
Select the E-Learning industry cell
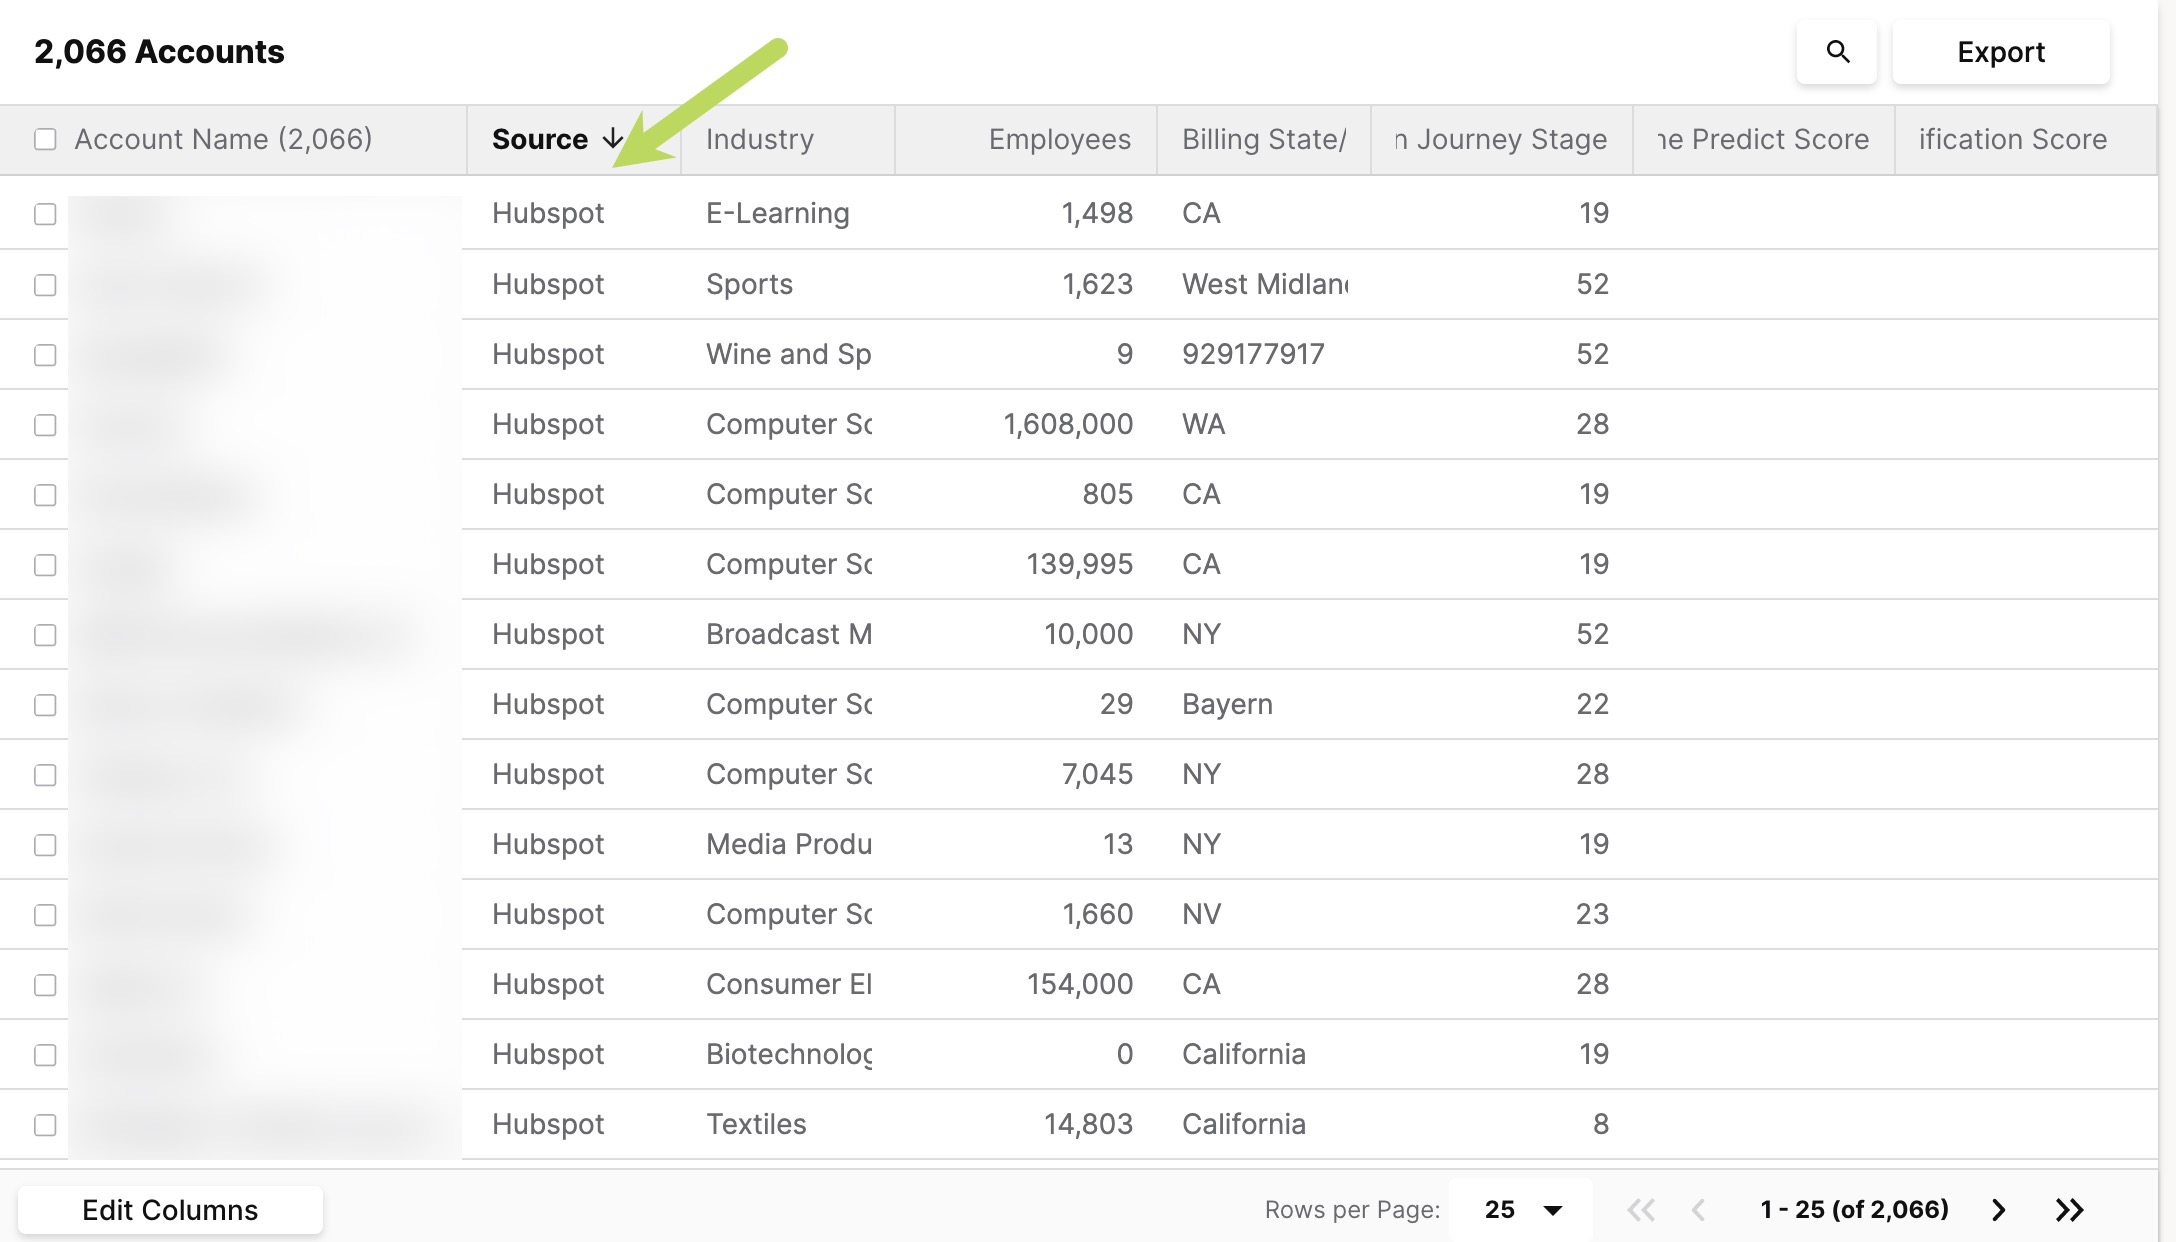778,213
